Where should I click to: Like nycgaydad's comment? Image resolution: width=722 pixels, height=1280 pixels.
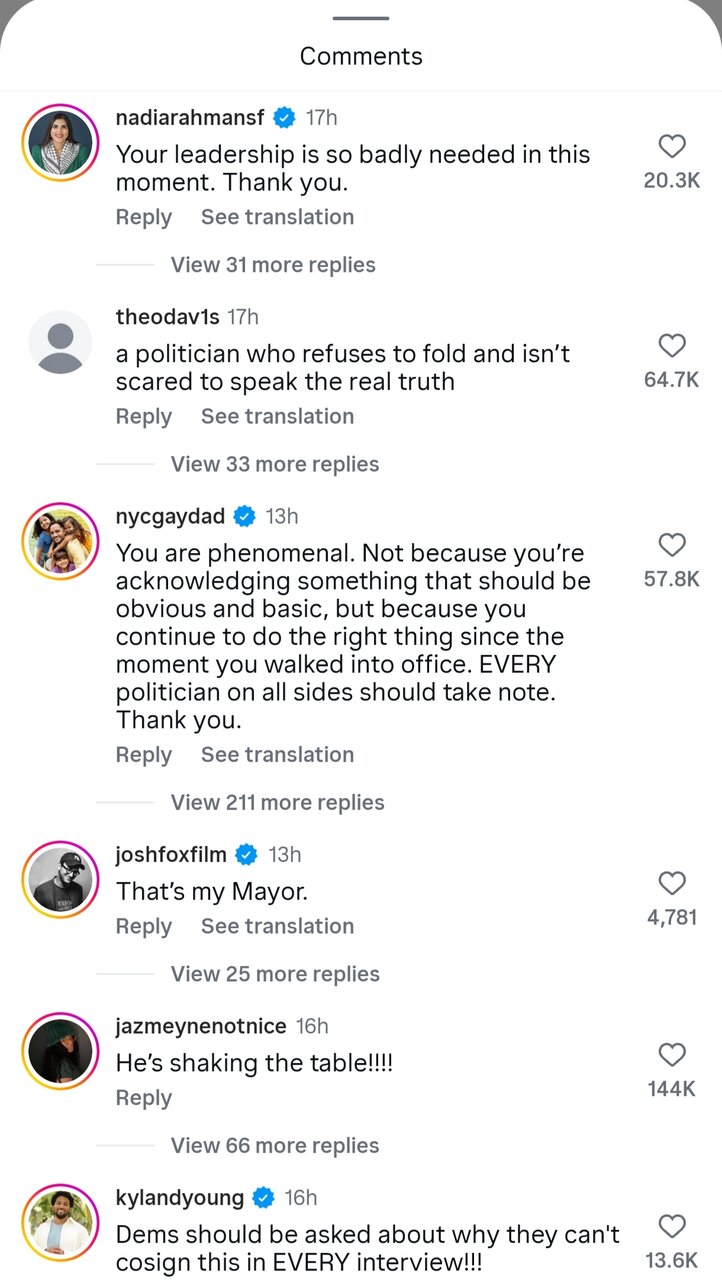(x=672, y=545)
